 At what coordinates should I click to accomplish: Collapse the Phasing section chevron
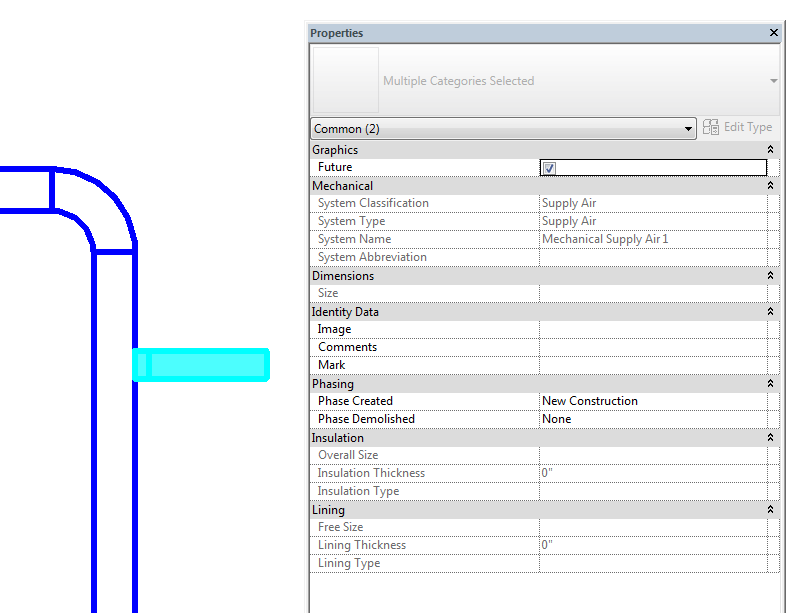(769, 383)
